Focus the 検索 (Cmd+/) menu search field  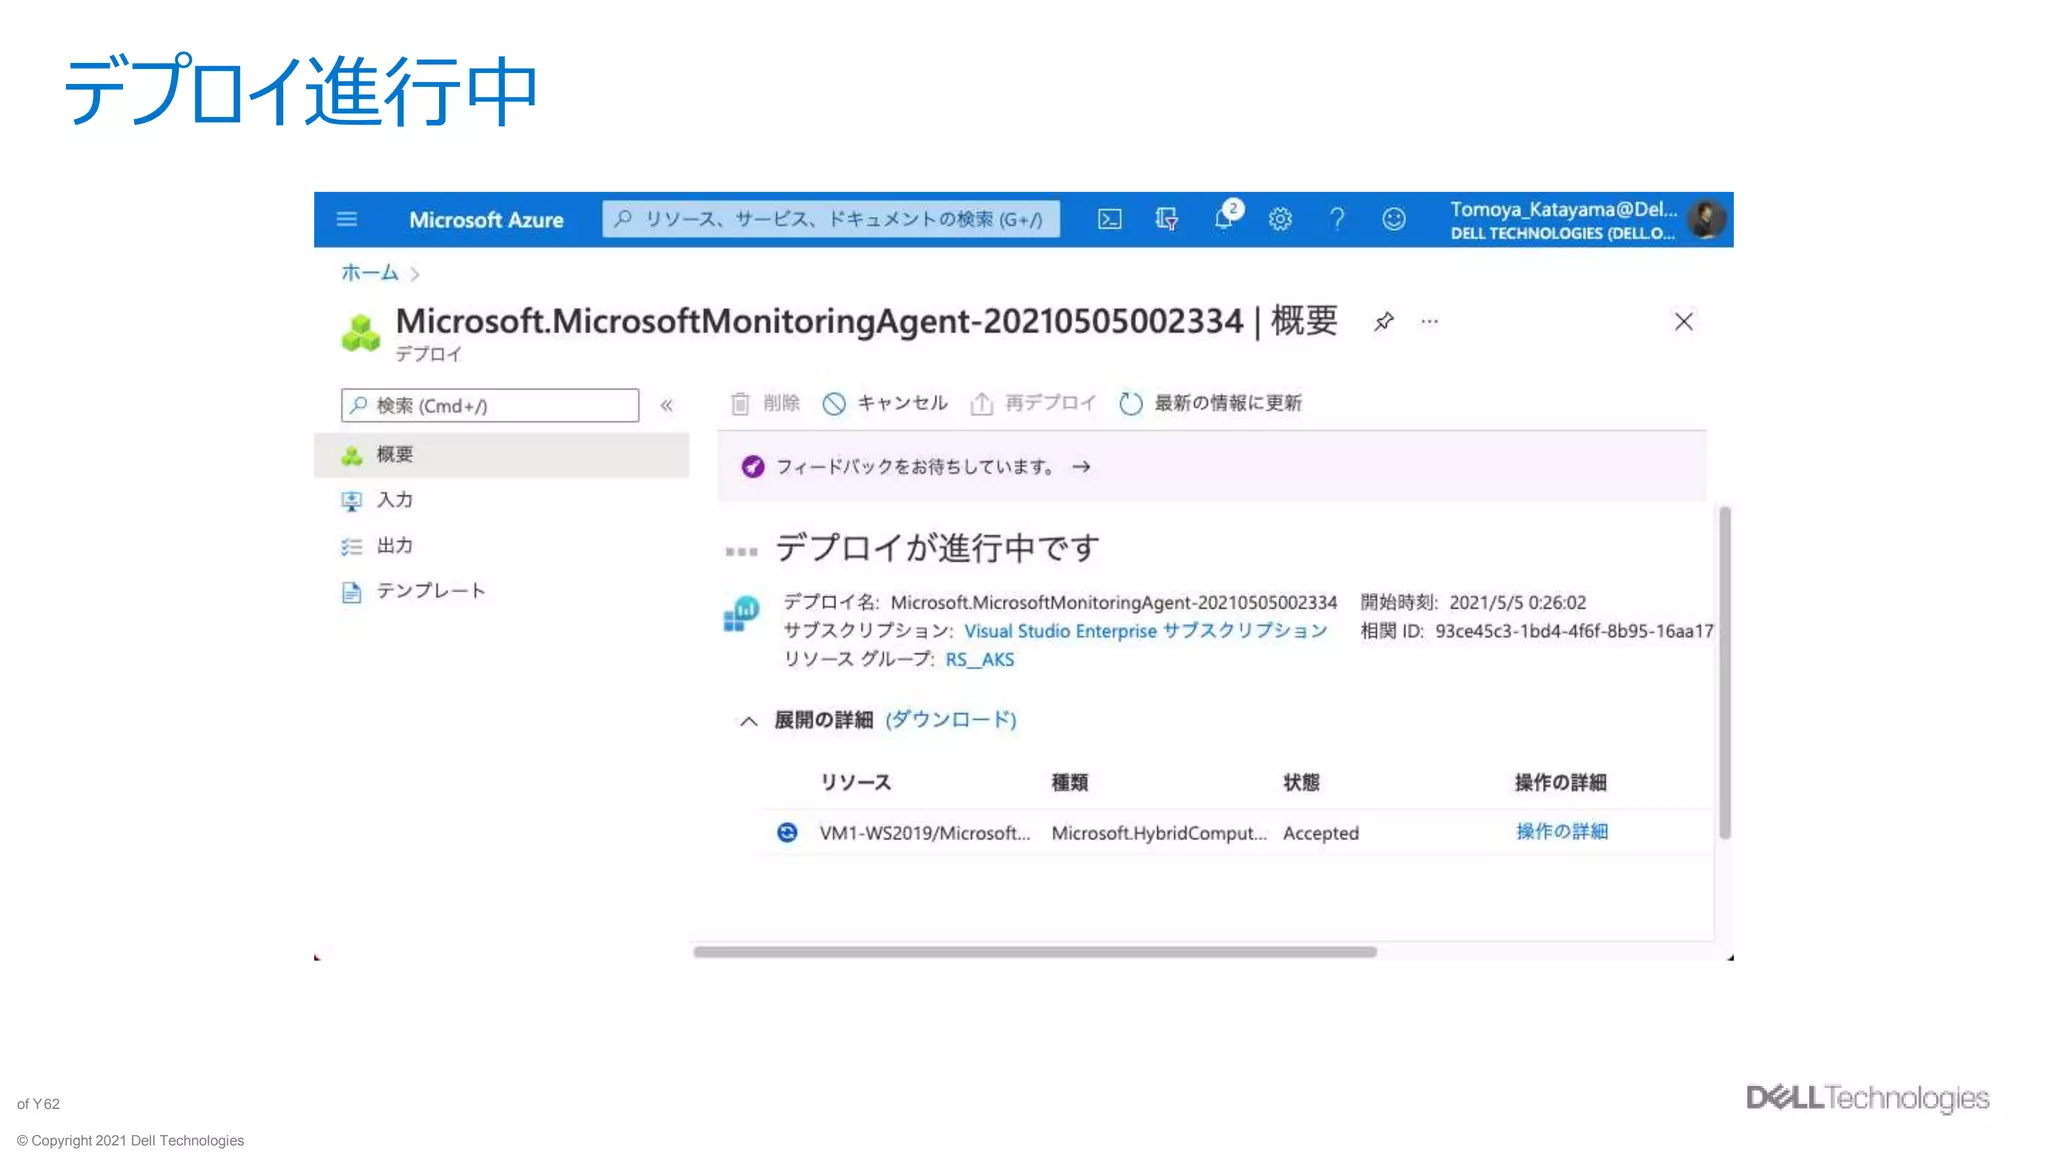point(490,405)
